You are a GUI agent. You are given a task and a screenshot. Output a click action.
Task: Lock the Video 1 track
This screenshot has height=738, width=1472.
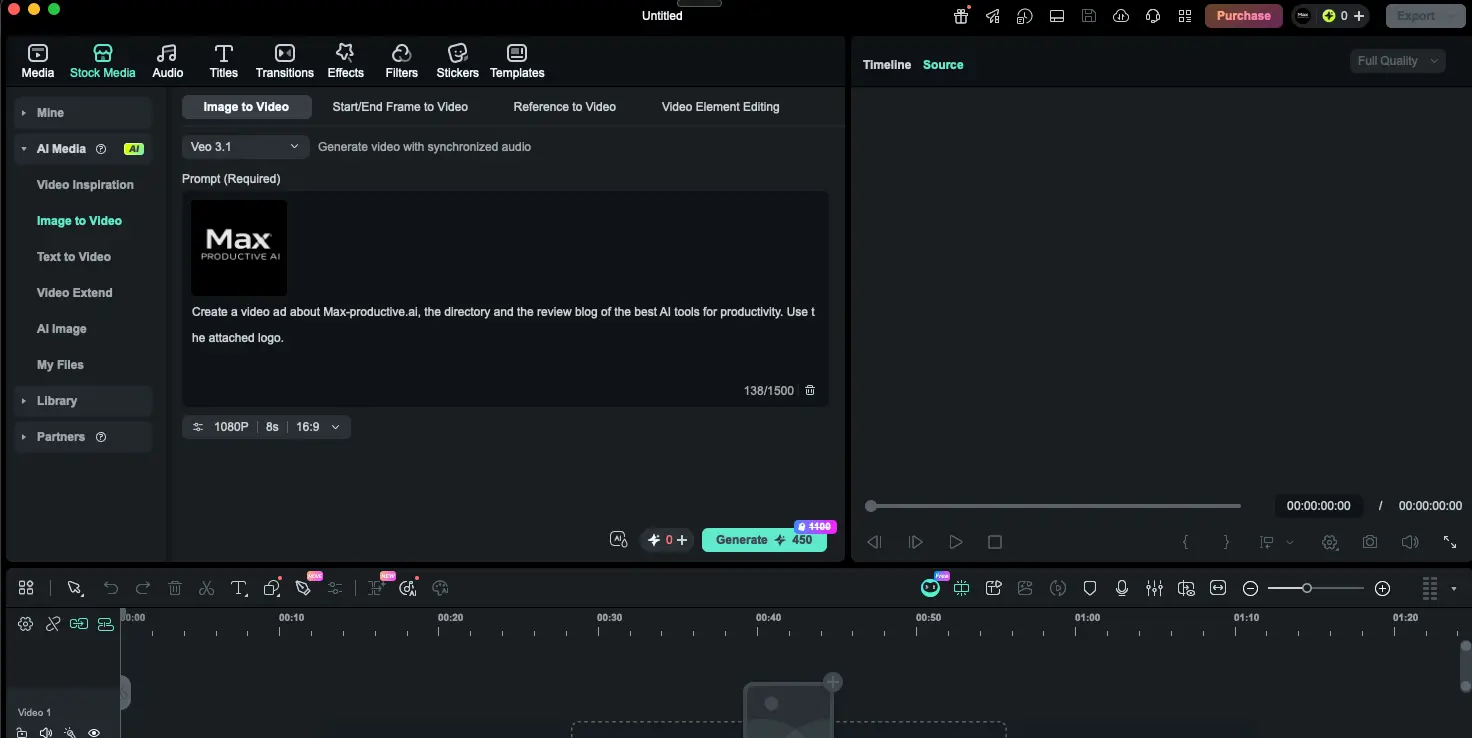pyautogui.click(x=21, y=733)
